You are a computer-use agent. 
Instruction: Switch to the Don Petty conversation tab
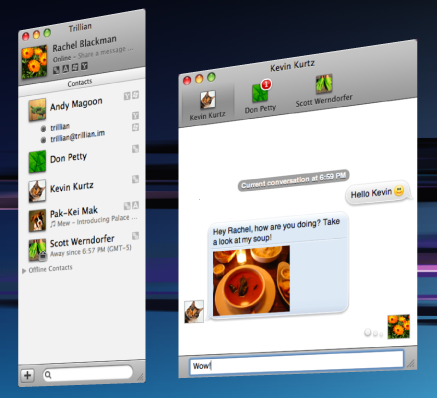point(260,98)
